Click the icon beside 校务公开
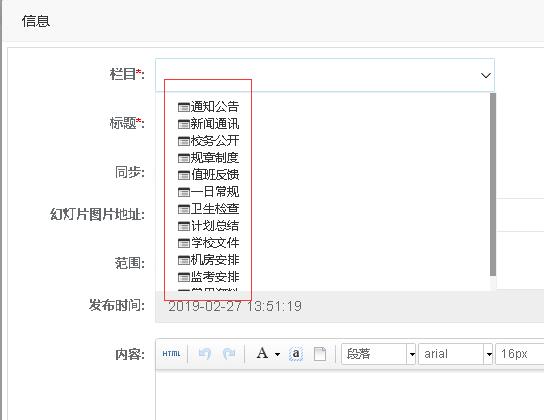Screen dimensions: 544x420 coord(184,141)
